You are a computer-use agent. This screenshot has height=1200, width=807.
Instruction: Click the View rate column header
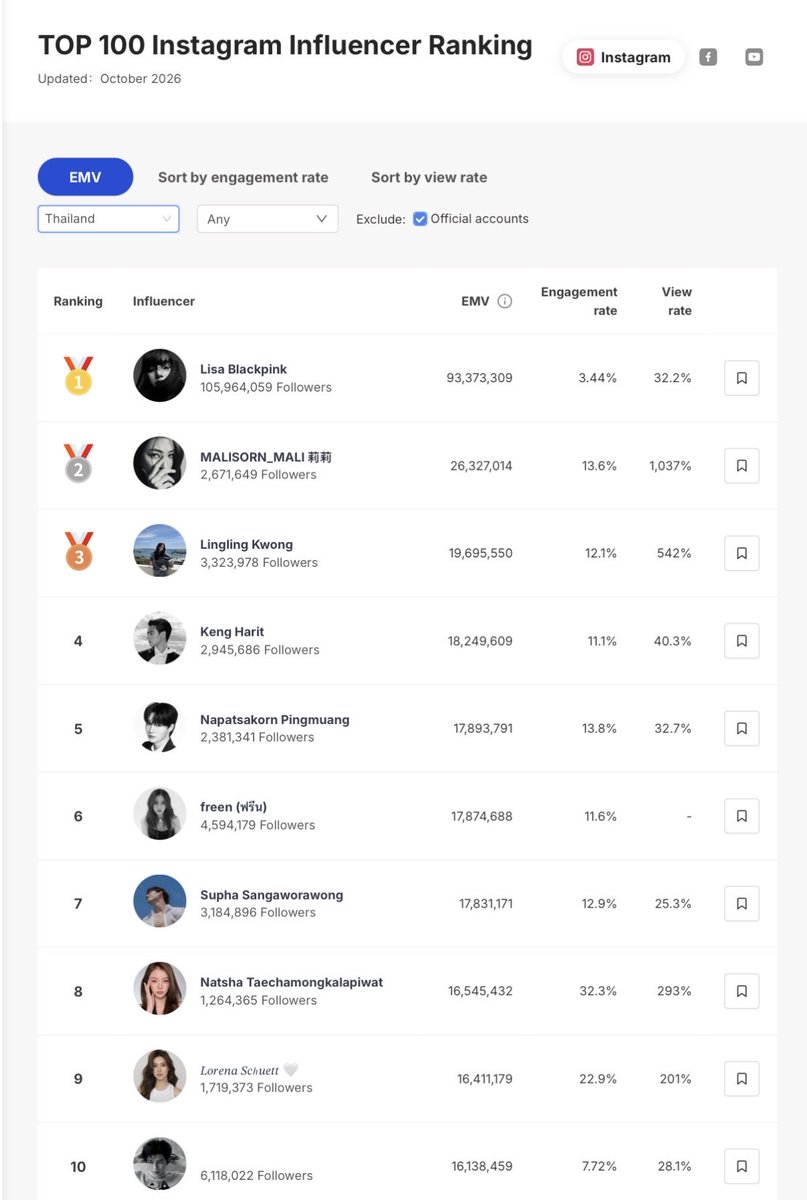pos(677,301)
